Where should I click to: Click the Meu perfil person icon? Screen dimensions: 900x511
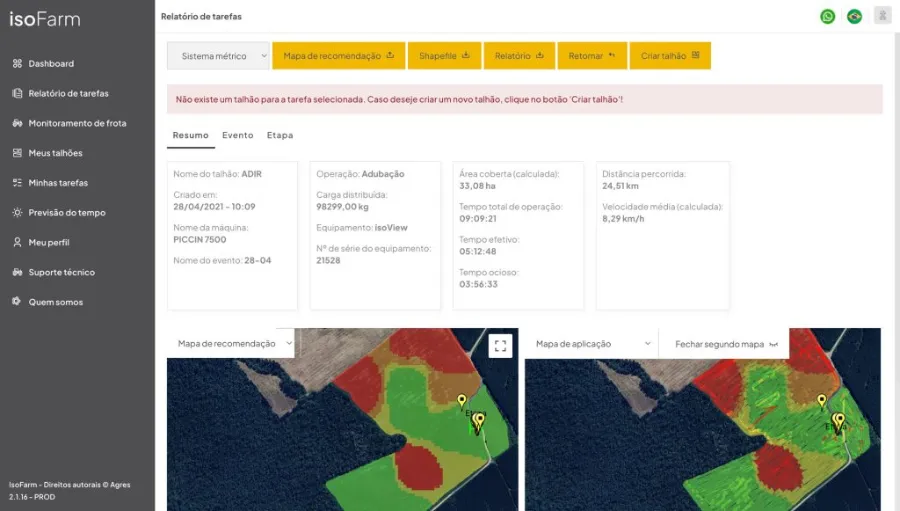pos(17,242)
